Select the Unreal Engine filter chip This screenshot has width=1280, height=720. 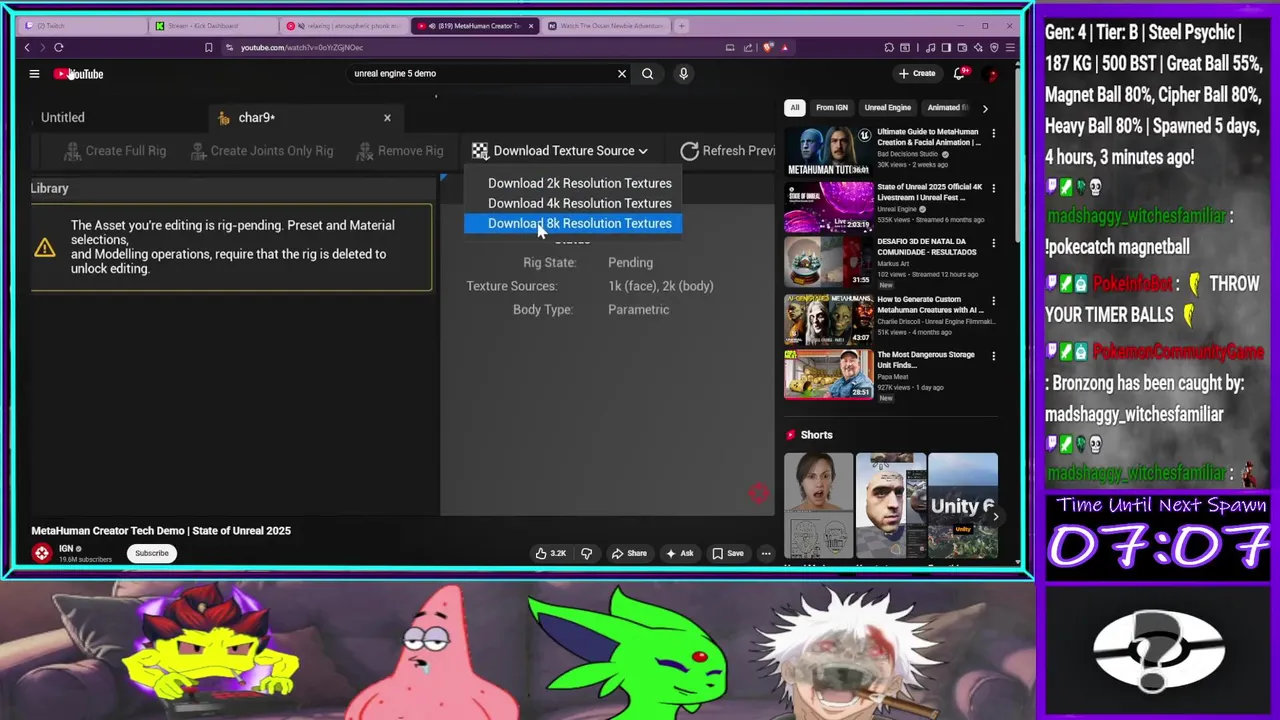tap(888, 108)
